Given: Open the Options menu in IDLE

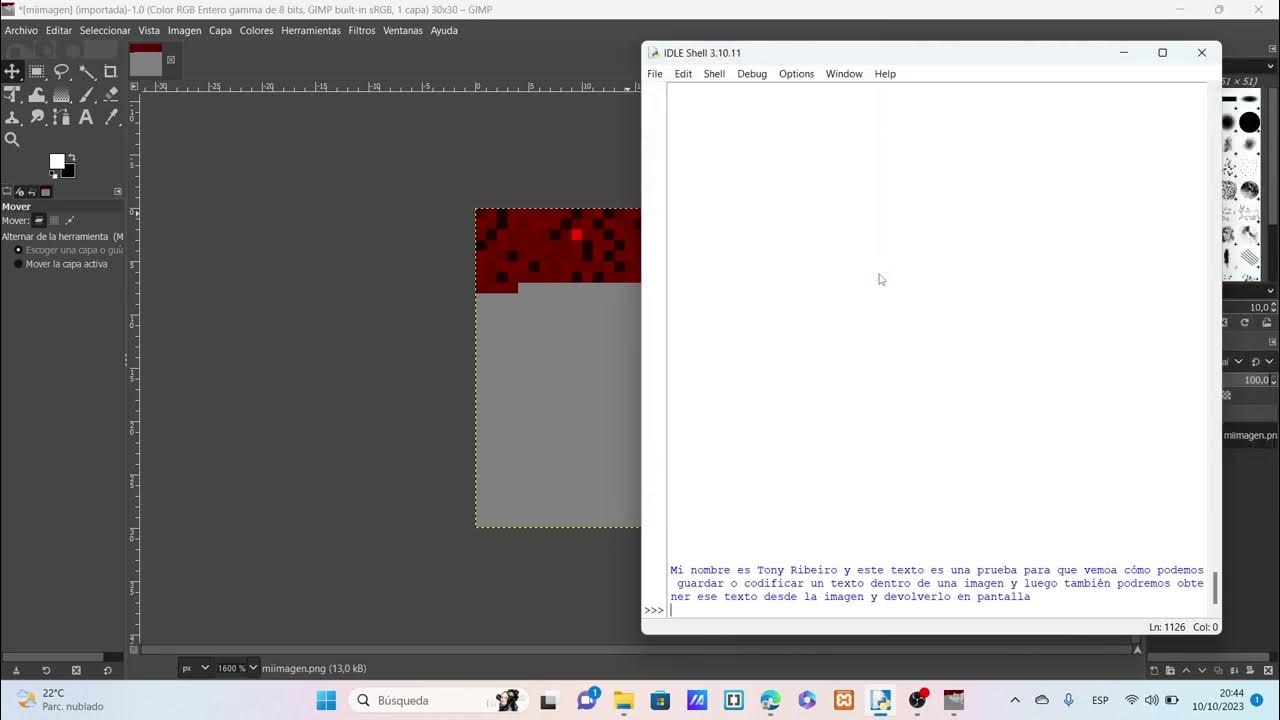Looking at the screenshot, I should [x=796, y=74].
